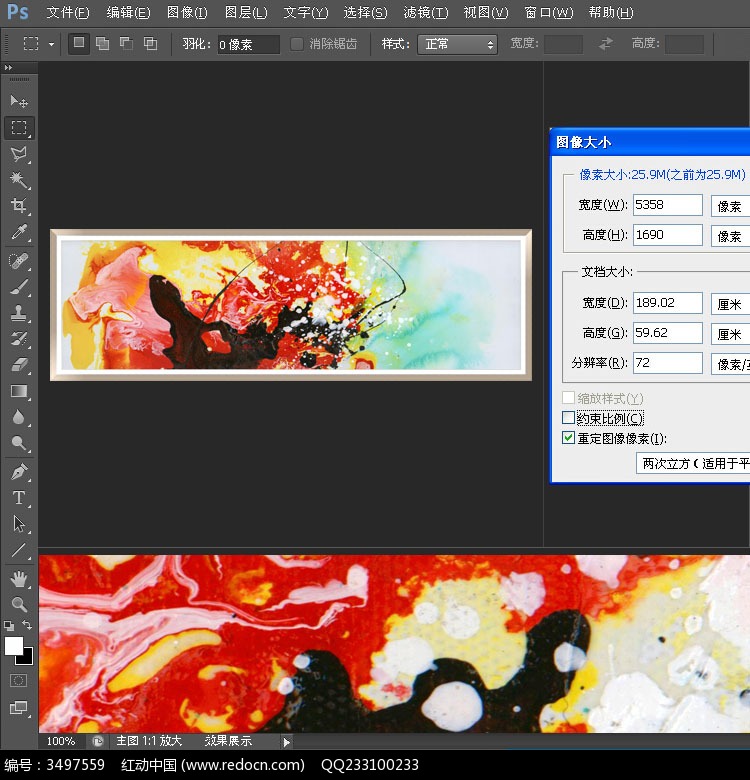Viewport: 750px width, 780px height.
Task: Select the Magic Wand tool
Action: click(19, 180)
